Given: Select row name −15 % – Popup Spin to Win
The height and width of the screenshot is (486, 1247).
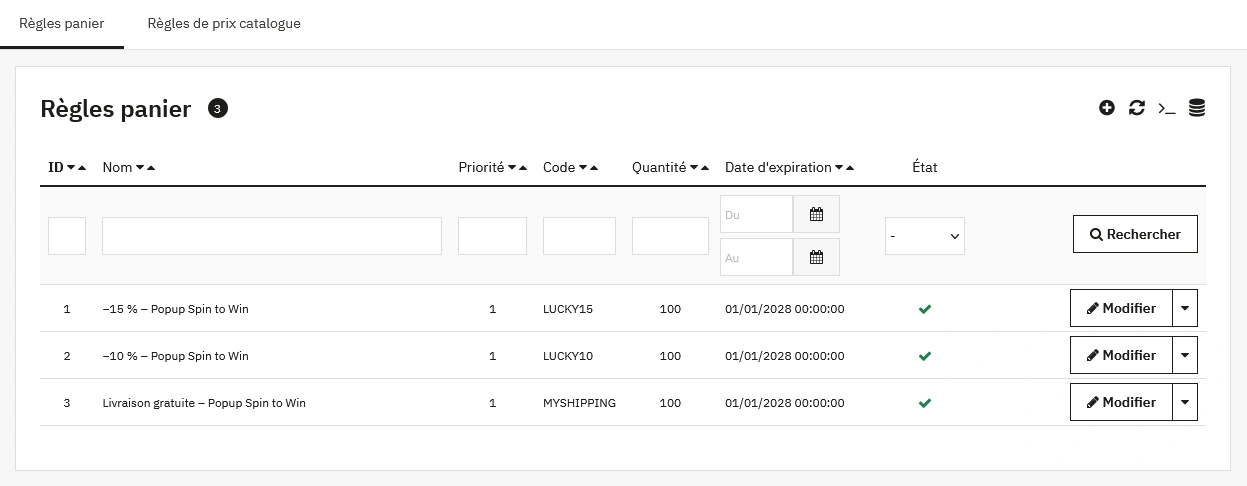Looking at the screenshot, I should pos(176,309).
